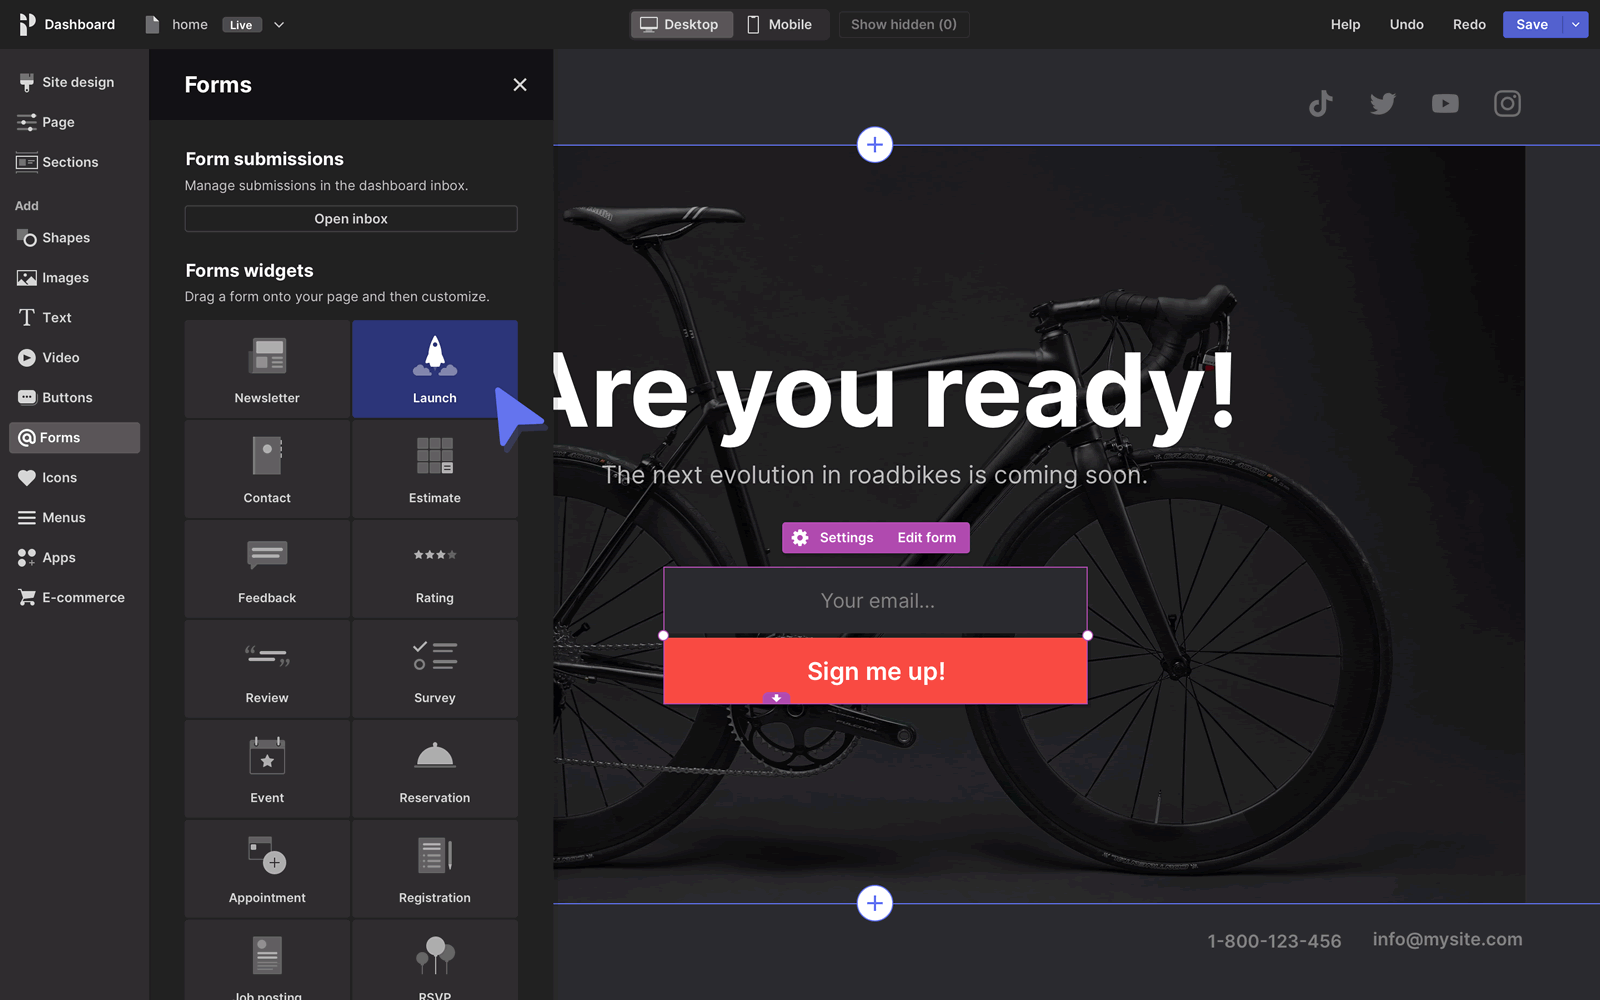This screenshot has height=1000, width=1600.
Task: Select Forms in the sidebar
Action: coord(75,438)
